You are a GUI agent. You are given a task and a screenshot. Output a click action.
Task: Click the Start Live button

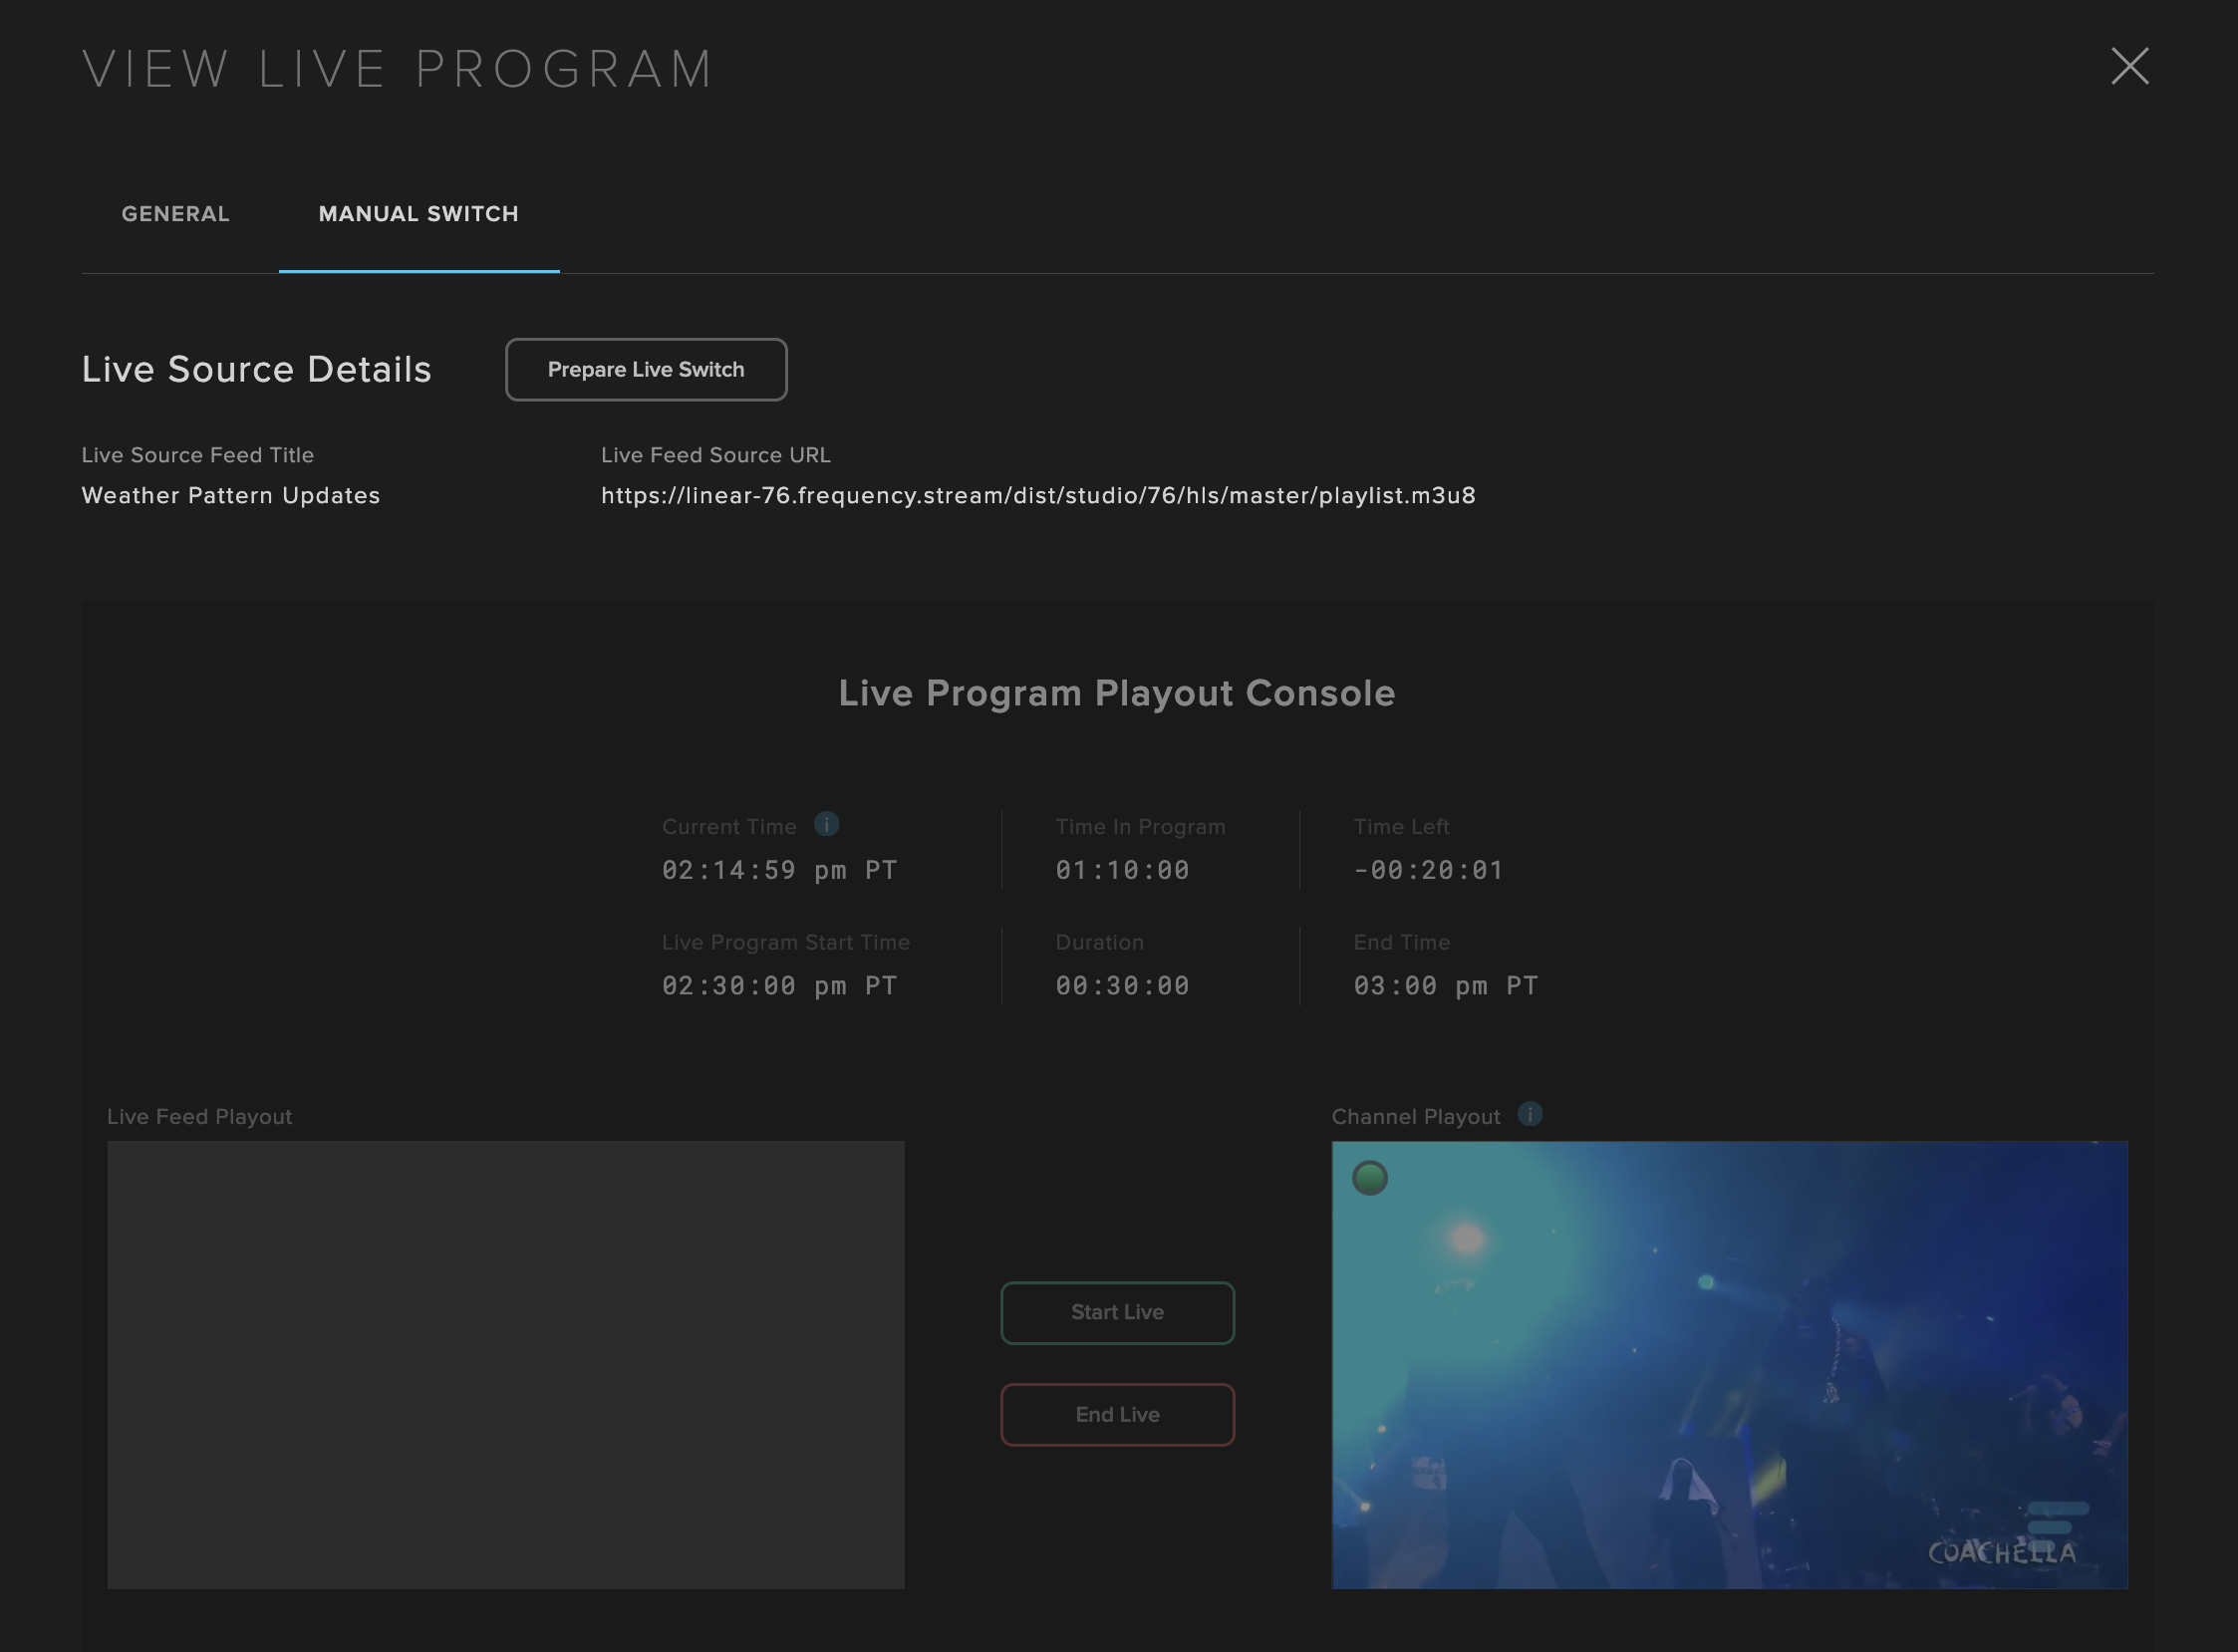pos(1117,1312)
